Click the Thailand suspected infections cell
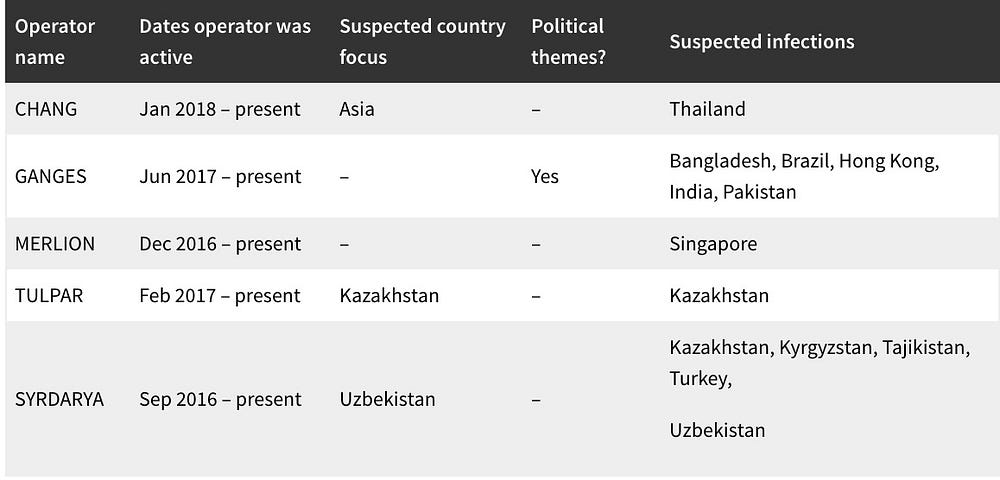Image resolution: width=1000 pixels, height=480 pixels. [707, 109]
